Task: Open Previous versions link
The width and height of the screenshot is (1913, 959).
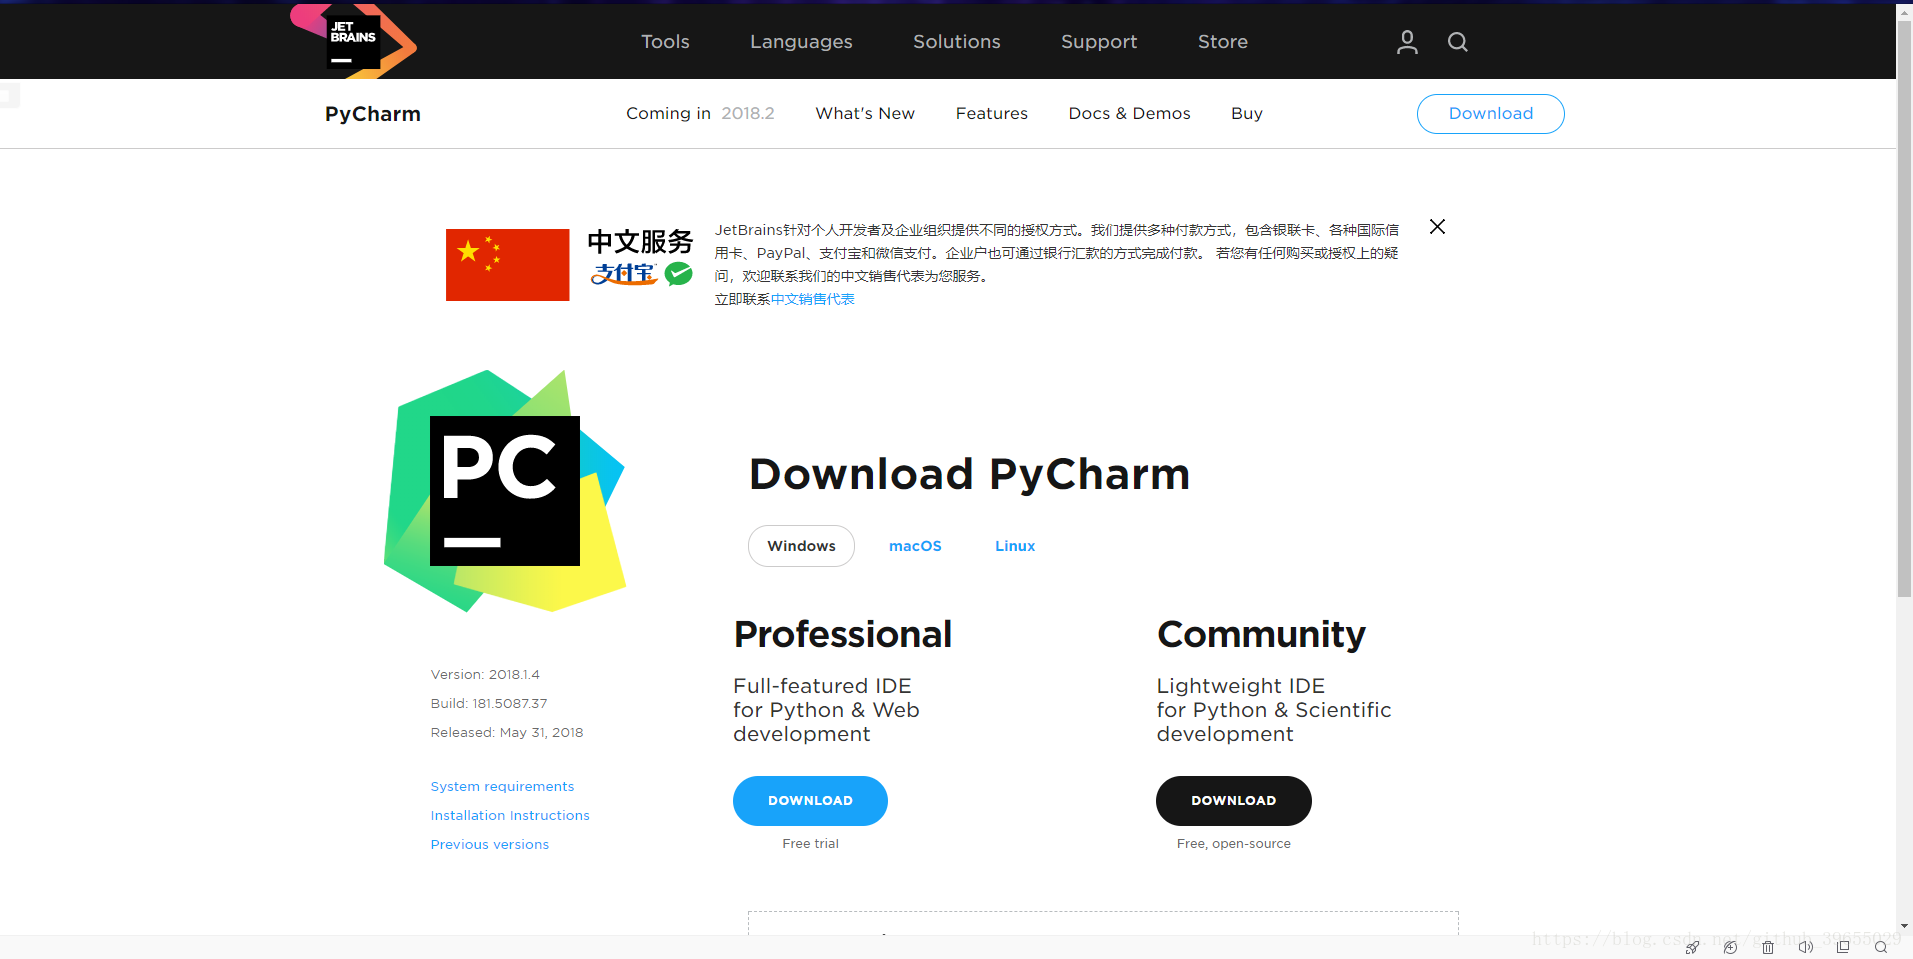Action: coord(490,845)
